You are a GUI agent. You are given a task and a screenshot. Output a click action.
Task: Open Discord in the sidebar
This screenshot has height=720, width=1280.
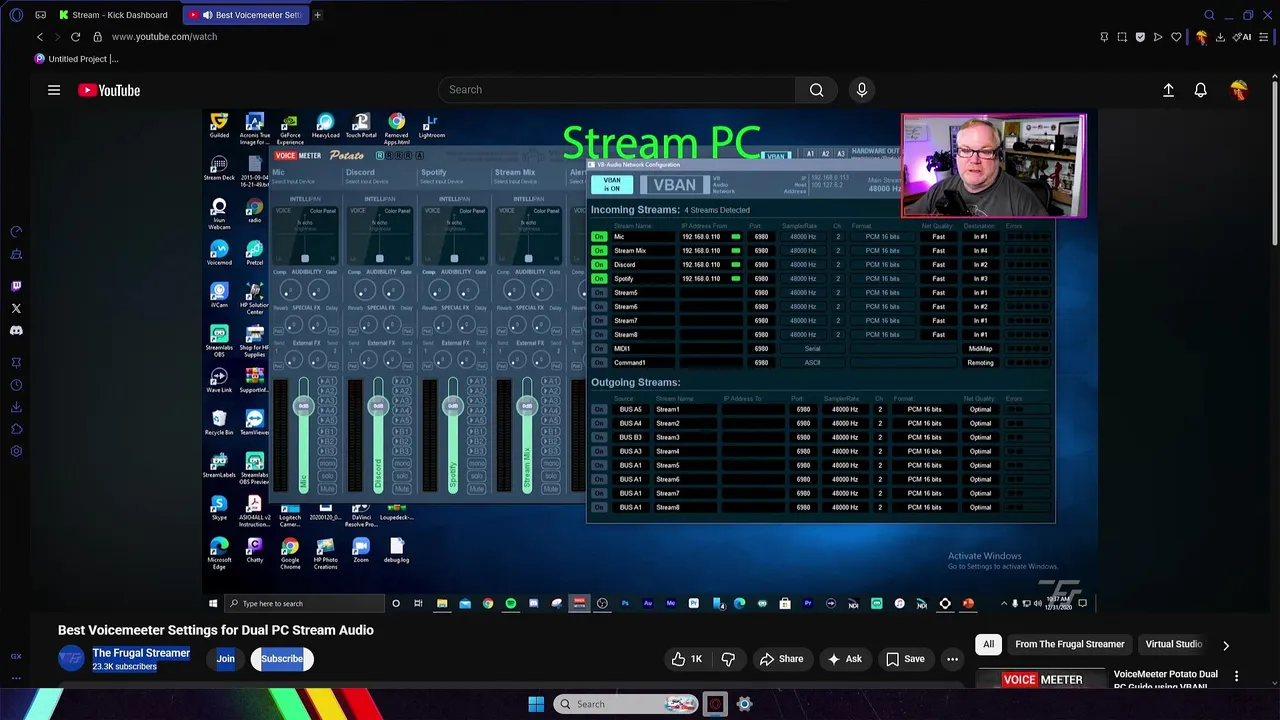coord(16,330)
